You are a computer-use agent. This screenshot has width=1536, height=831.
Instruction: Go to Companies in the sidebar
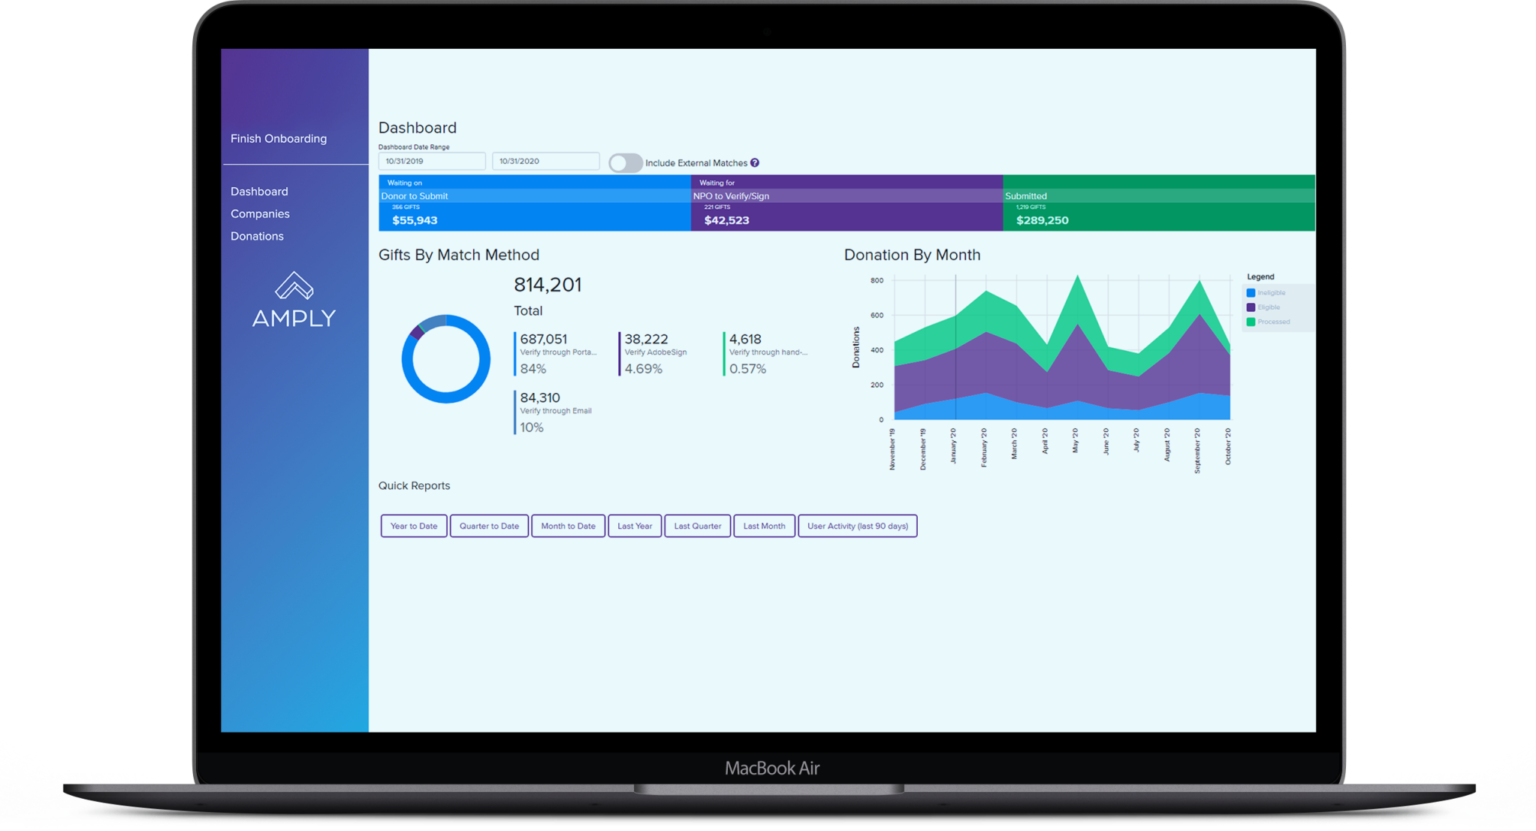pos(260,214)
